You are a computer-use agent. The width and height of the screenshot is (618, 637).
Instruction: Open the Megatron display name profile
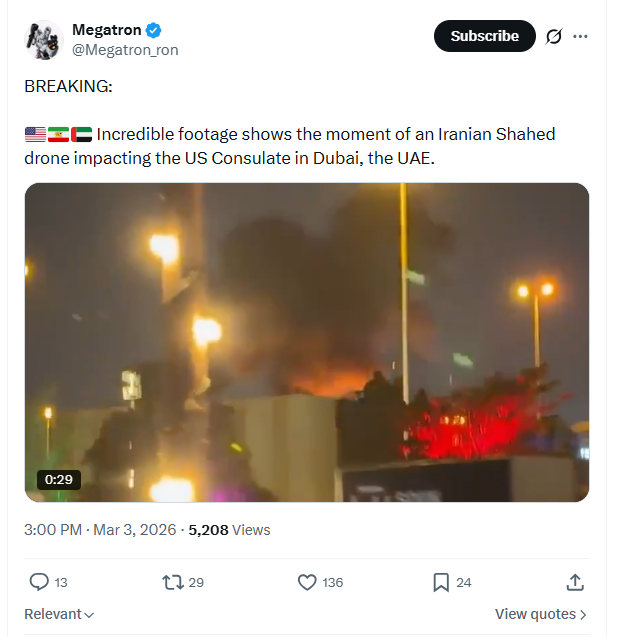click(106, 30)
